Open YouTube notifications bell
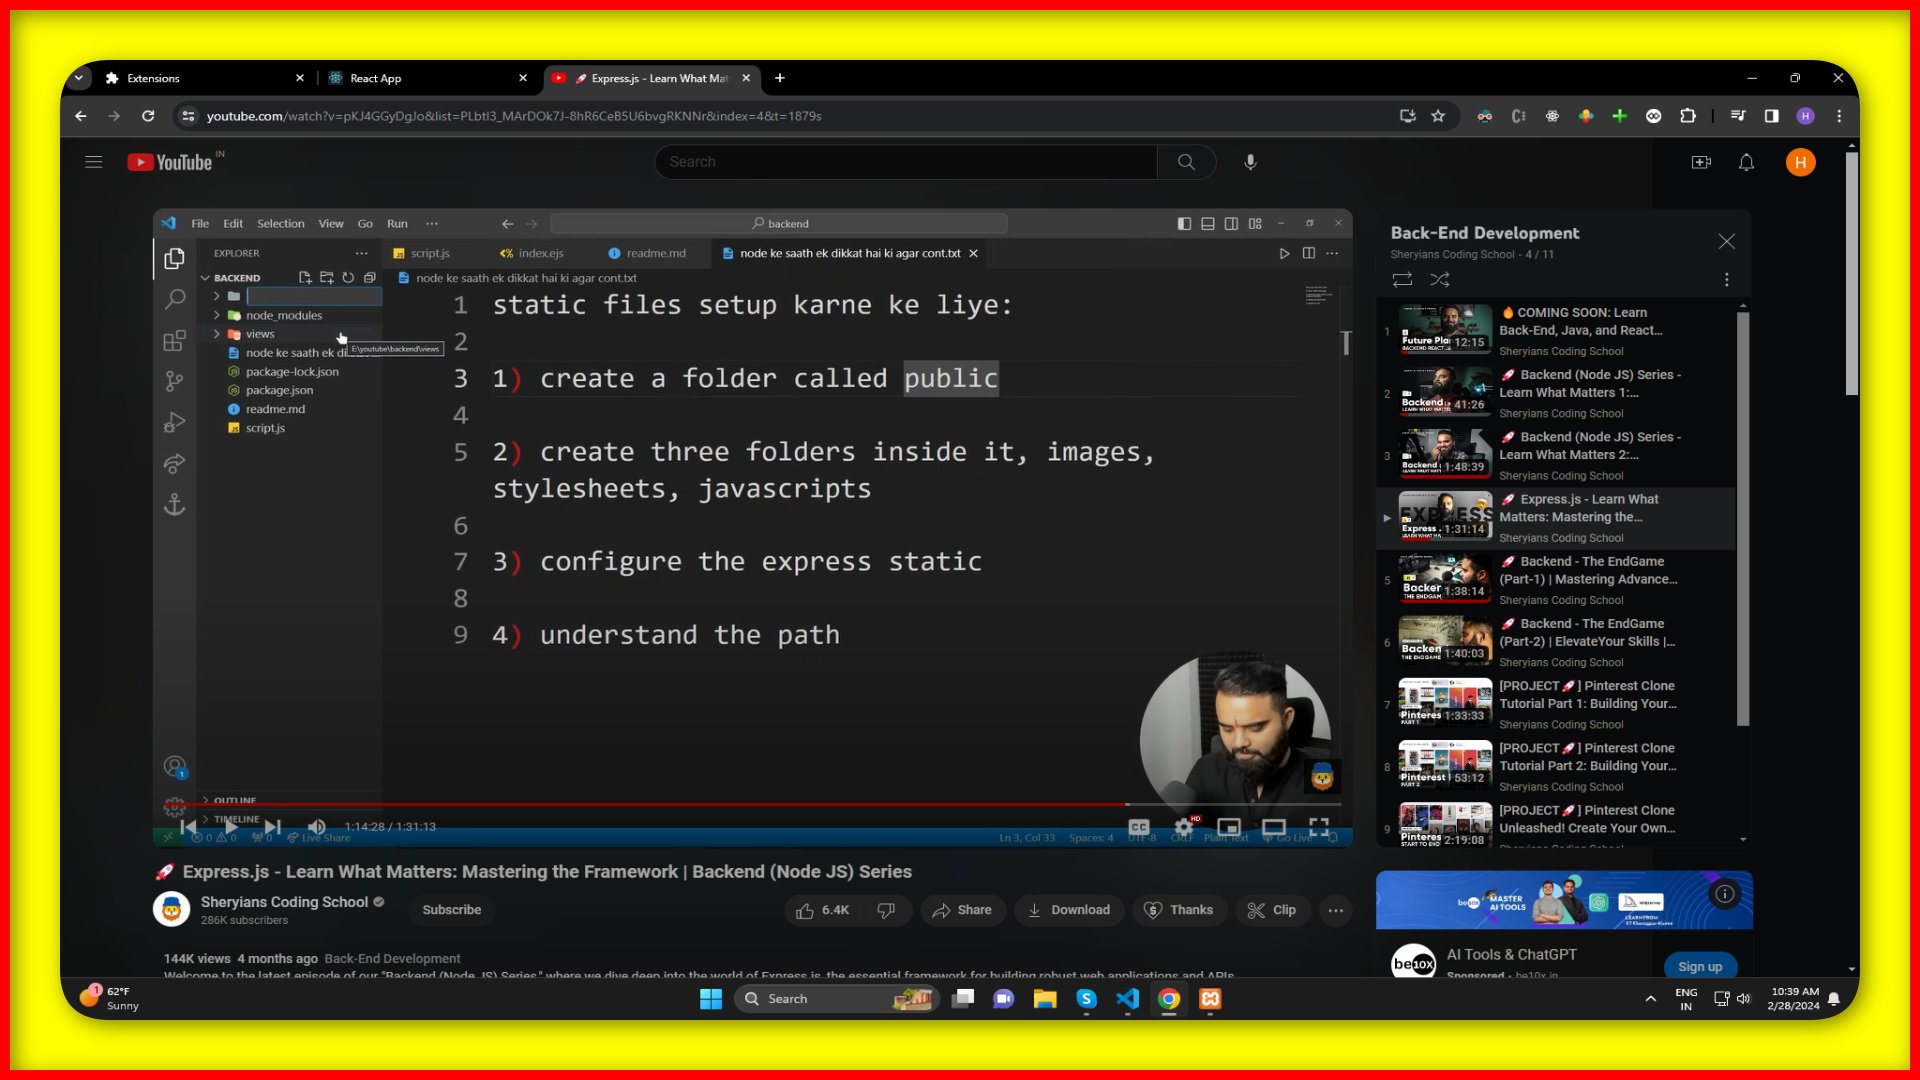1920x1080 pixels. tap(1746, 162)
